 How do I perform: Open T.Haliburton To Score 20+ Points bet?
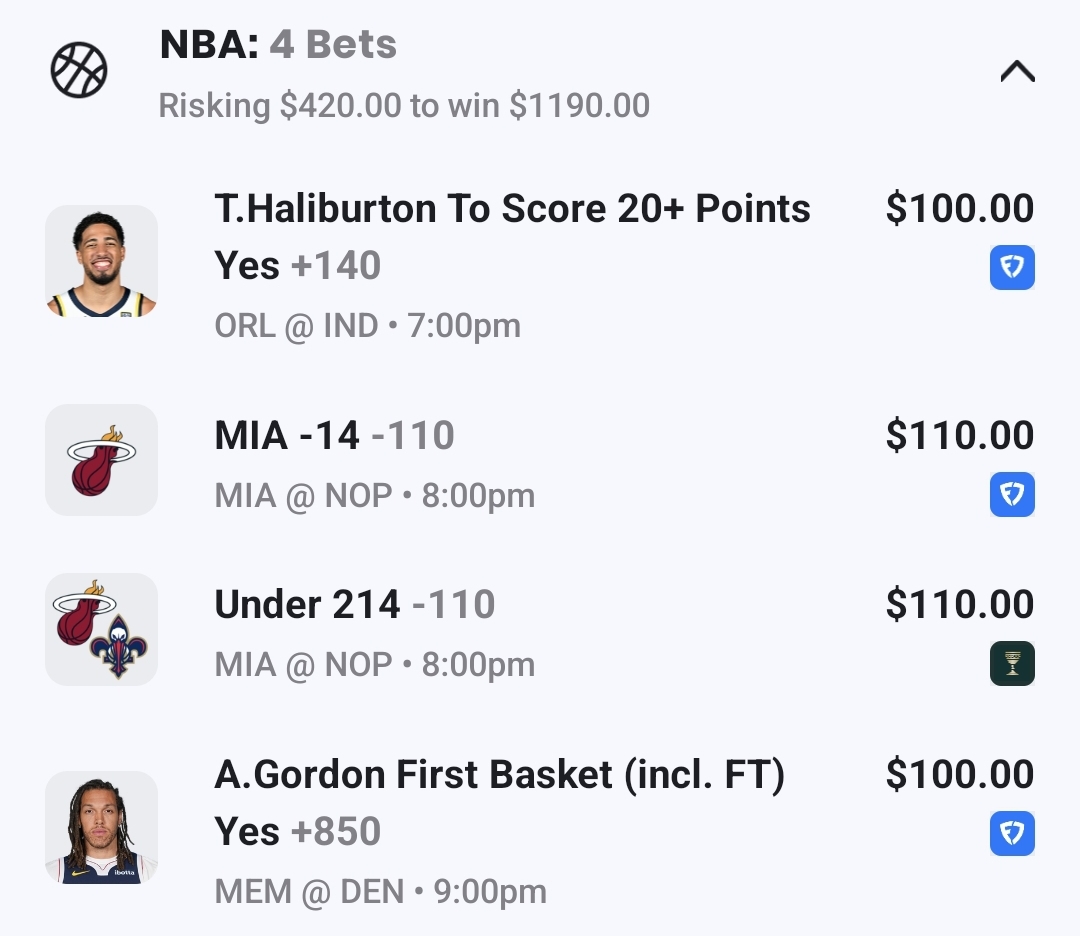coord(512,209)
